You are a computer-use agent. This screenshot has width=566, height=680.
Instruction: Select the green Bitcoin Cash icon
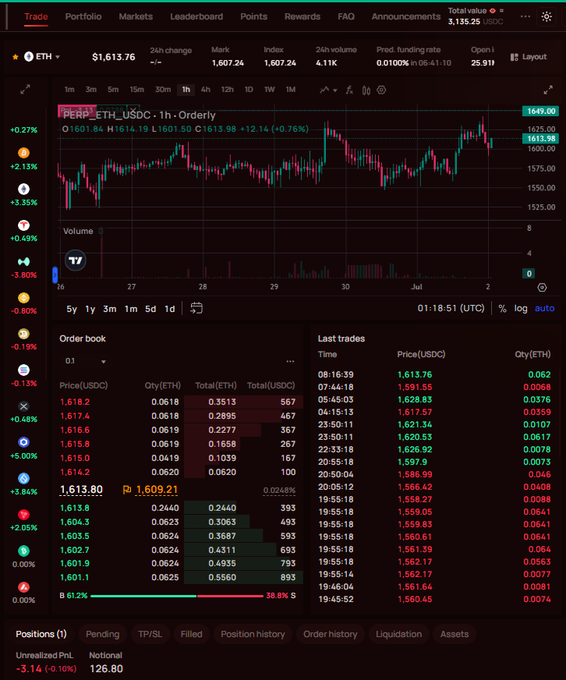(23, 551)
